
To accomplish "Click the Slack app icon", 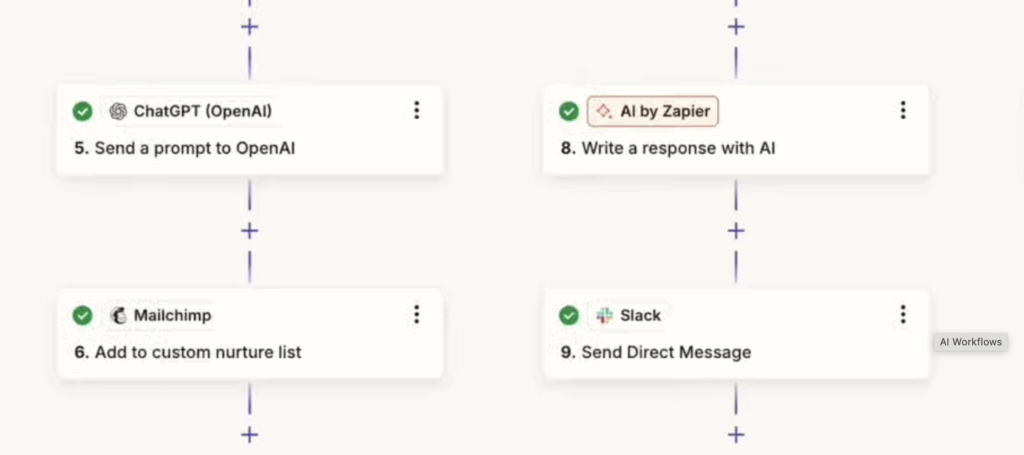I will [x=604, y=315].
